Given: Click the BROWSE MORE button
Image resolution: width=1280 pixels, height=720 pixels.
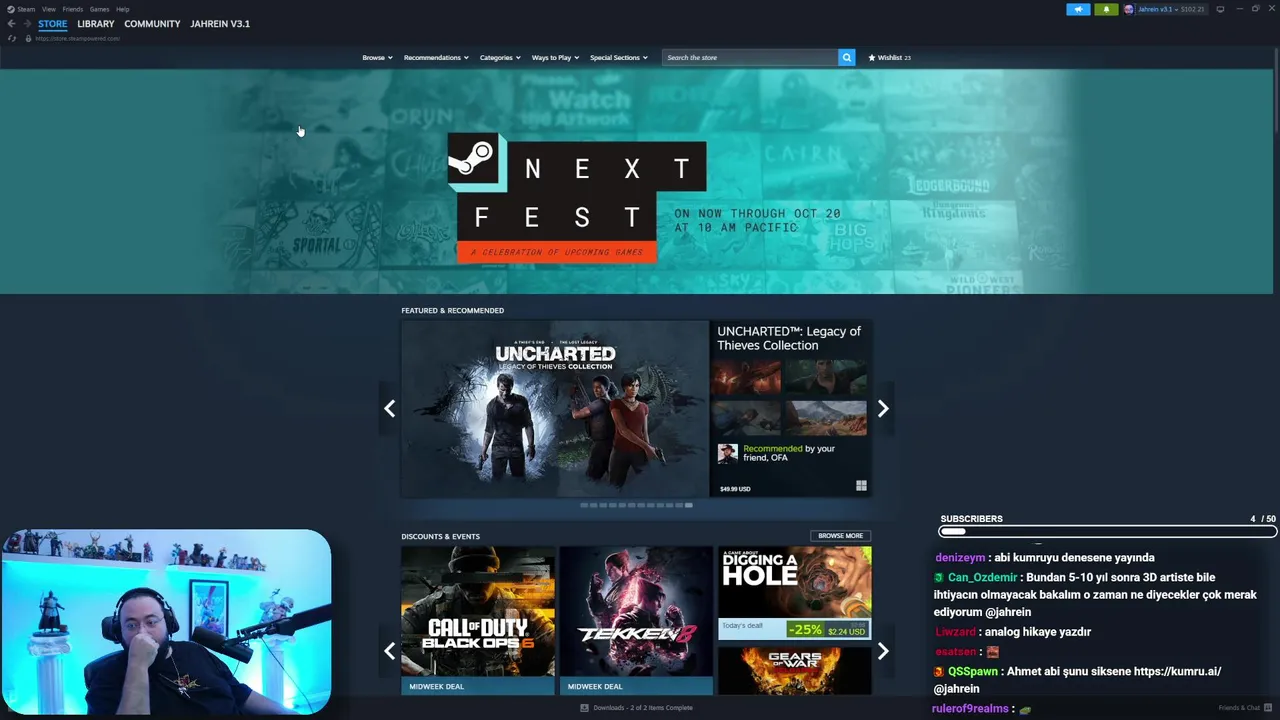Looking at the screenshot, I should coord(840,536).
